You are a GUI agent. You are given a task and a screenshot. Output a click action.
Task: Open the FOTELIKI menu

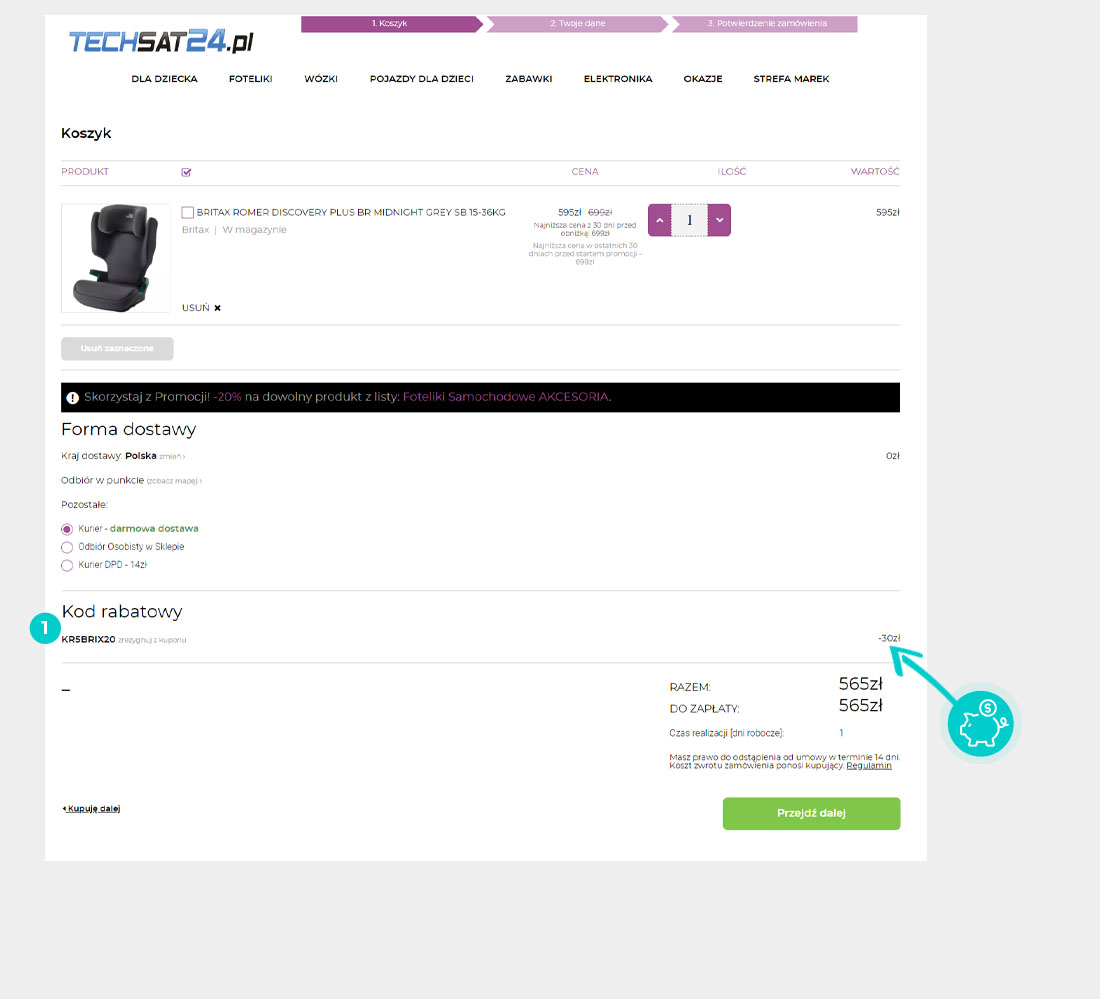[250, 79]
